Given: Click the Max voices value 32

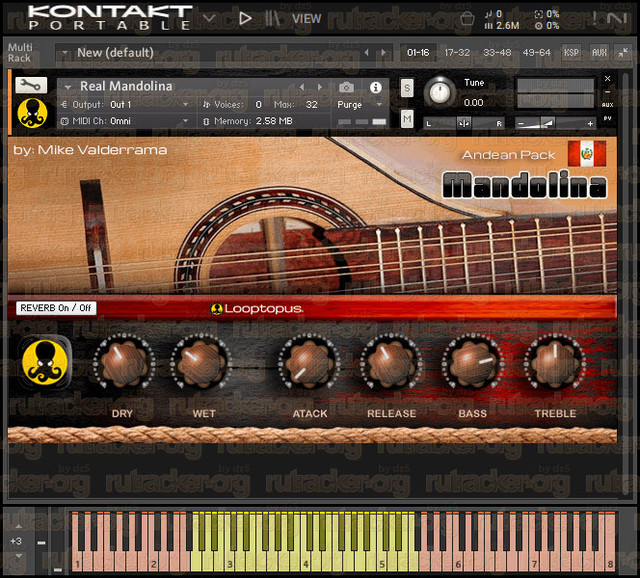Looking at the screenshot, I should tap(311, 105).
